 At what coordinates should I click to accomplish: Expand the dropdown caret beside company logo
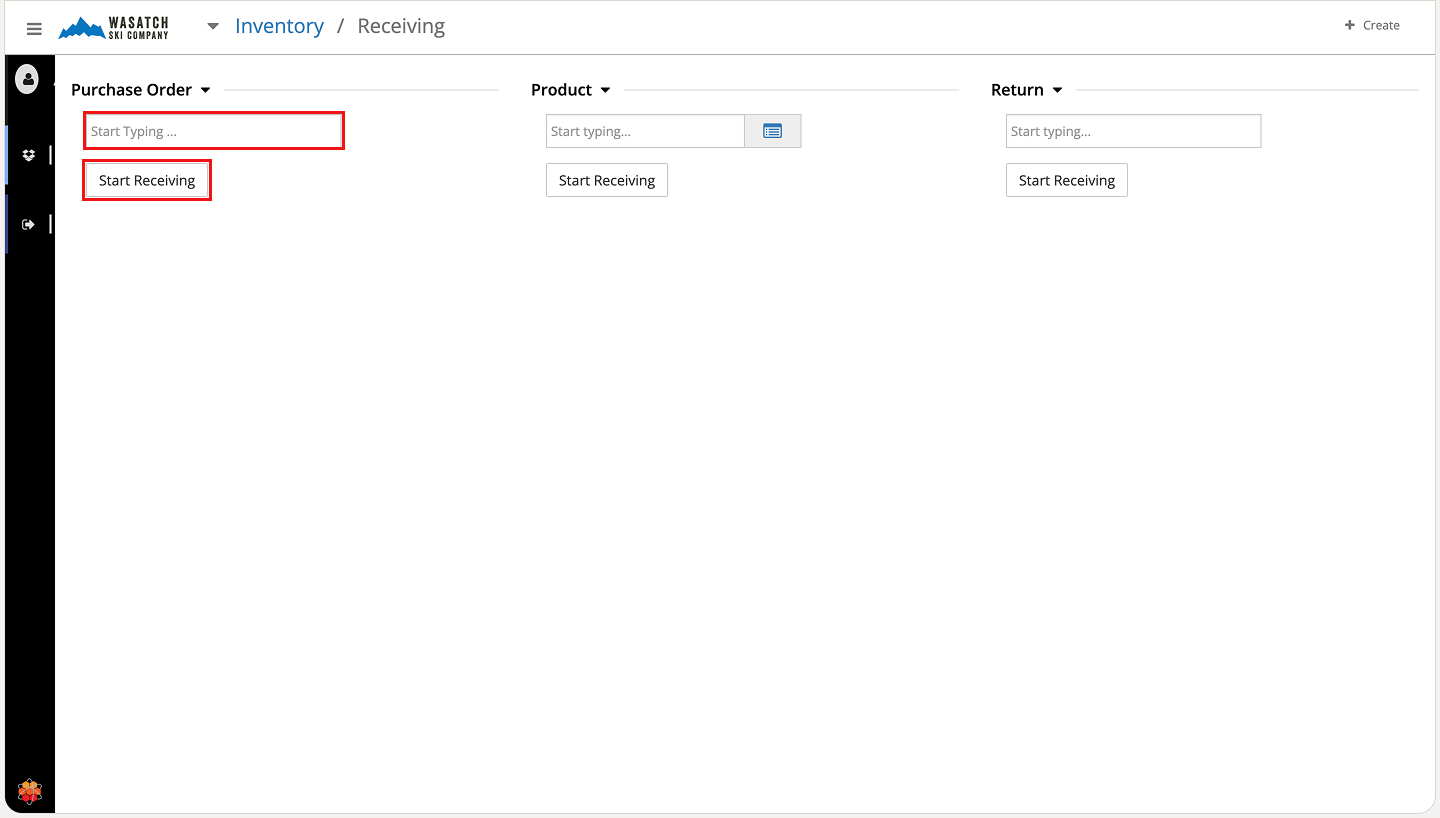[x=212, y=27]
